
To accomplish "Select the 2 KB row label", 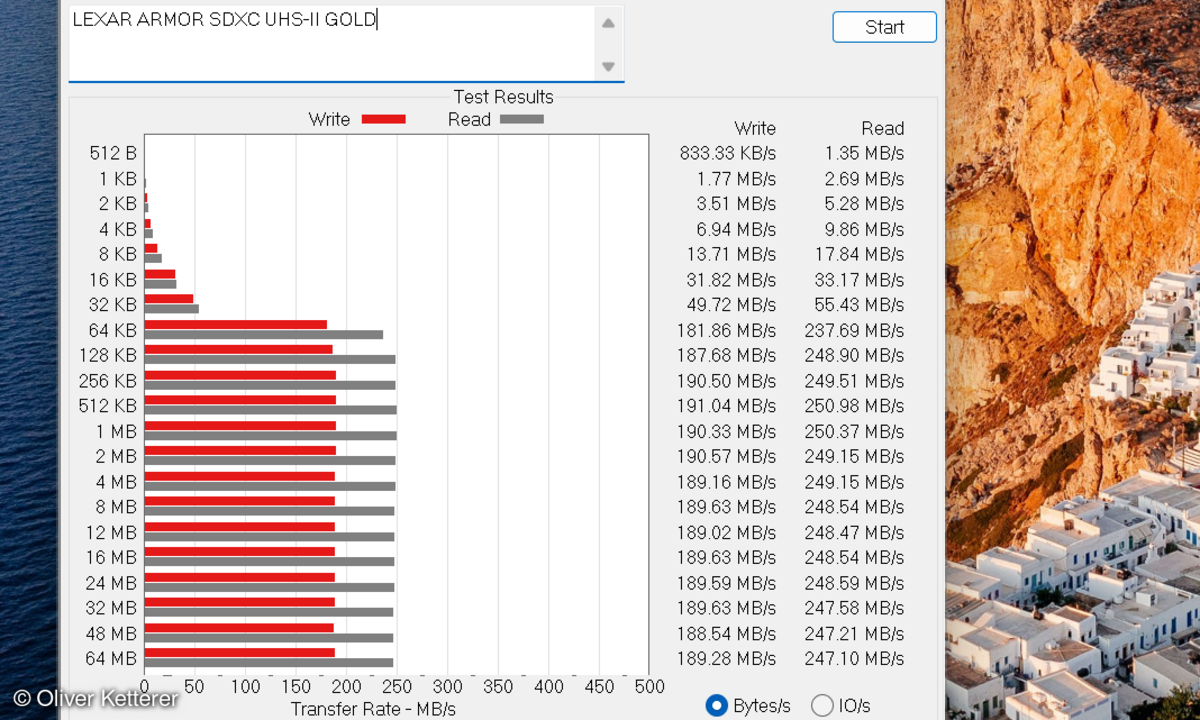I will click(118, 204).
